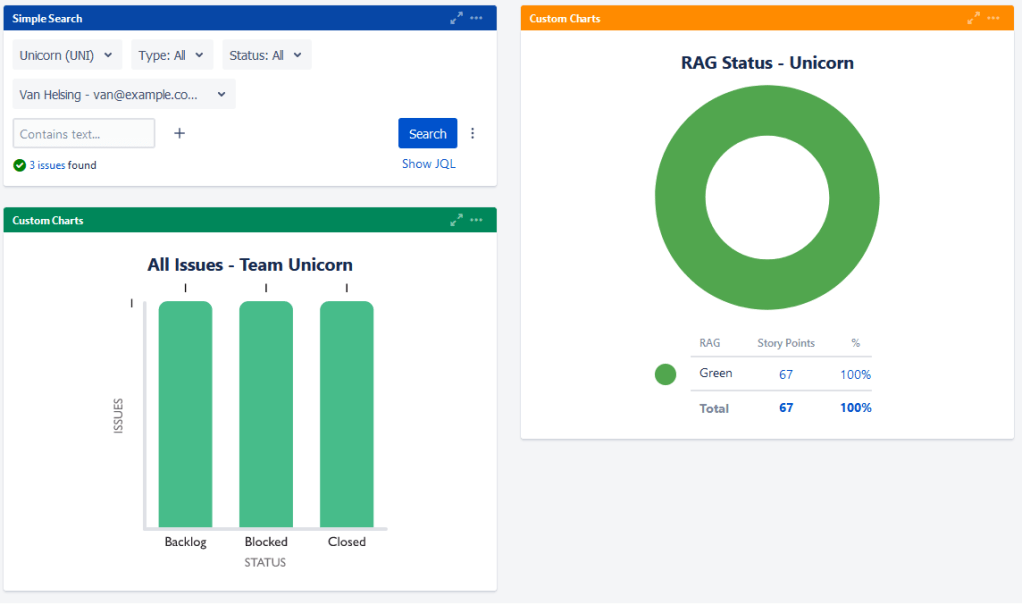Screen dimensions: 1022x605
Task: Expand the Type: All dropdown
Action: coord(171,56)
